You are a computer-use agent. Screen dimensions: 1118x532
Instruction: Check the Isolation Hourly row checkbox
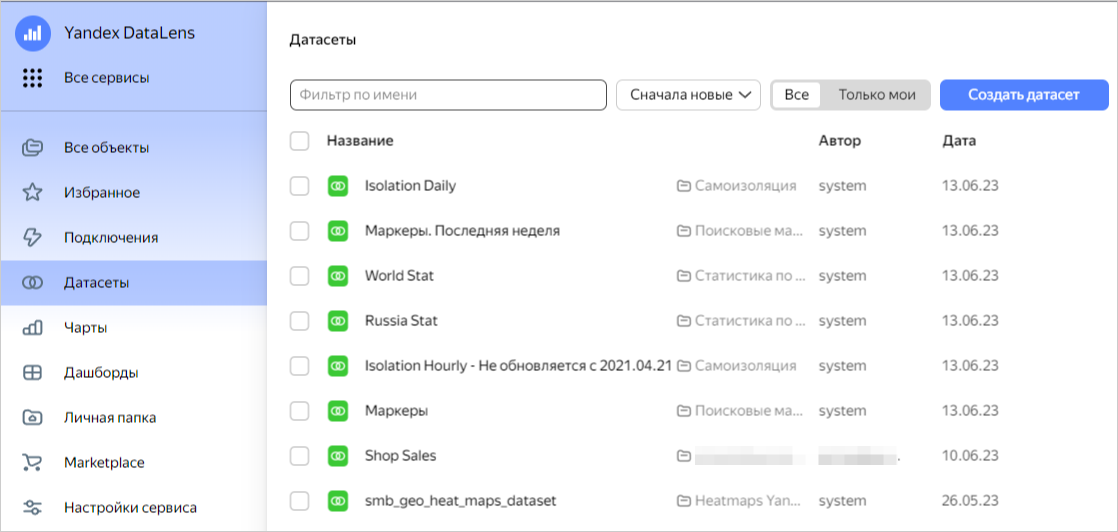coord(299,366)
